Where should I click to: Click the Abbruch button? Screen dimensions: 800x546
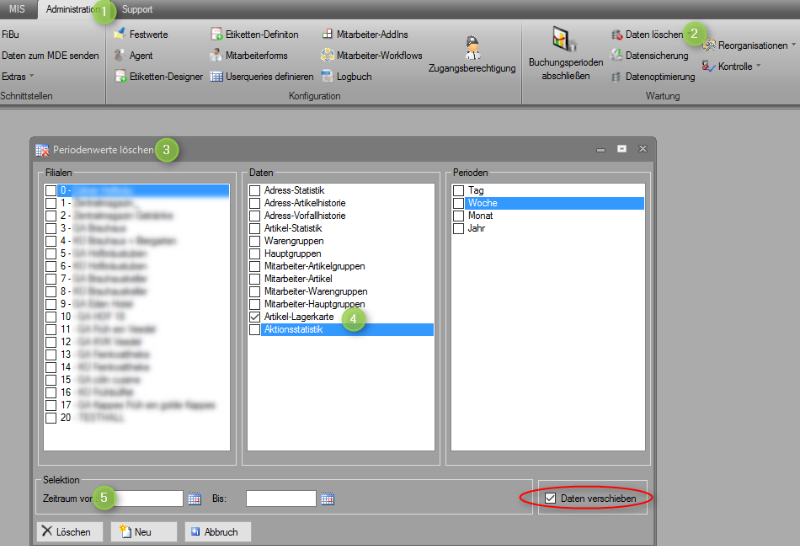click(217, 532)
